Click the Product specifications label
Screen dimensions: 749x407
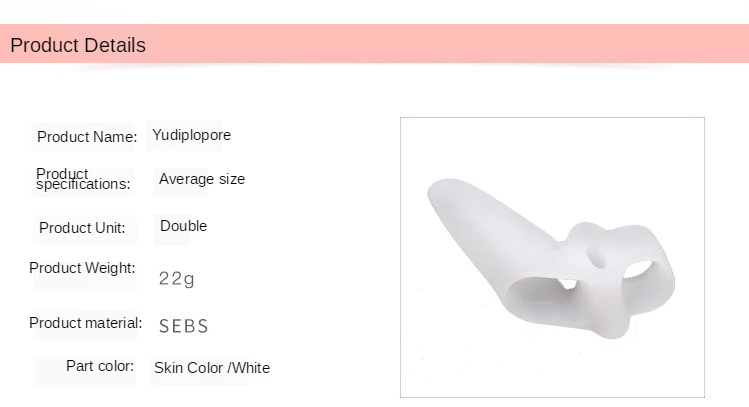click(83, 179)
